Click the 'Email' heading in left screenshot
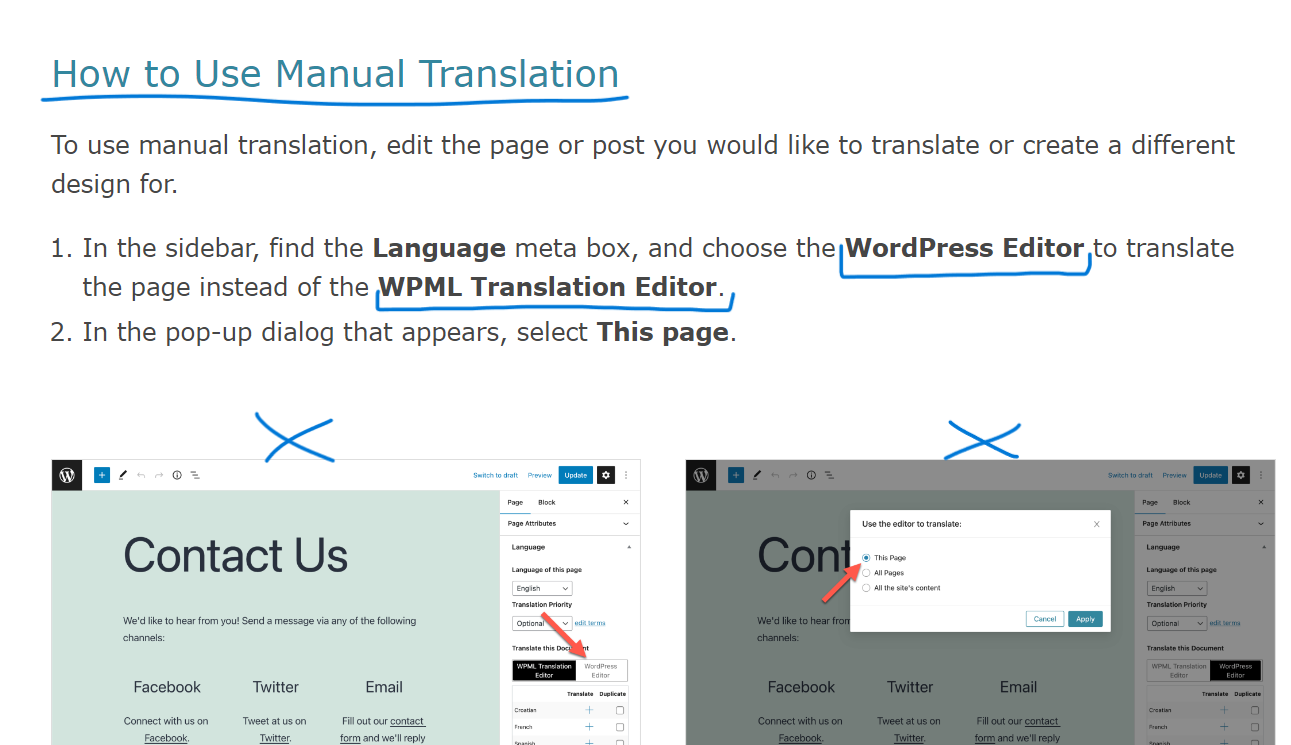The width and height of the screenshot is (1291, 745). 384,687
